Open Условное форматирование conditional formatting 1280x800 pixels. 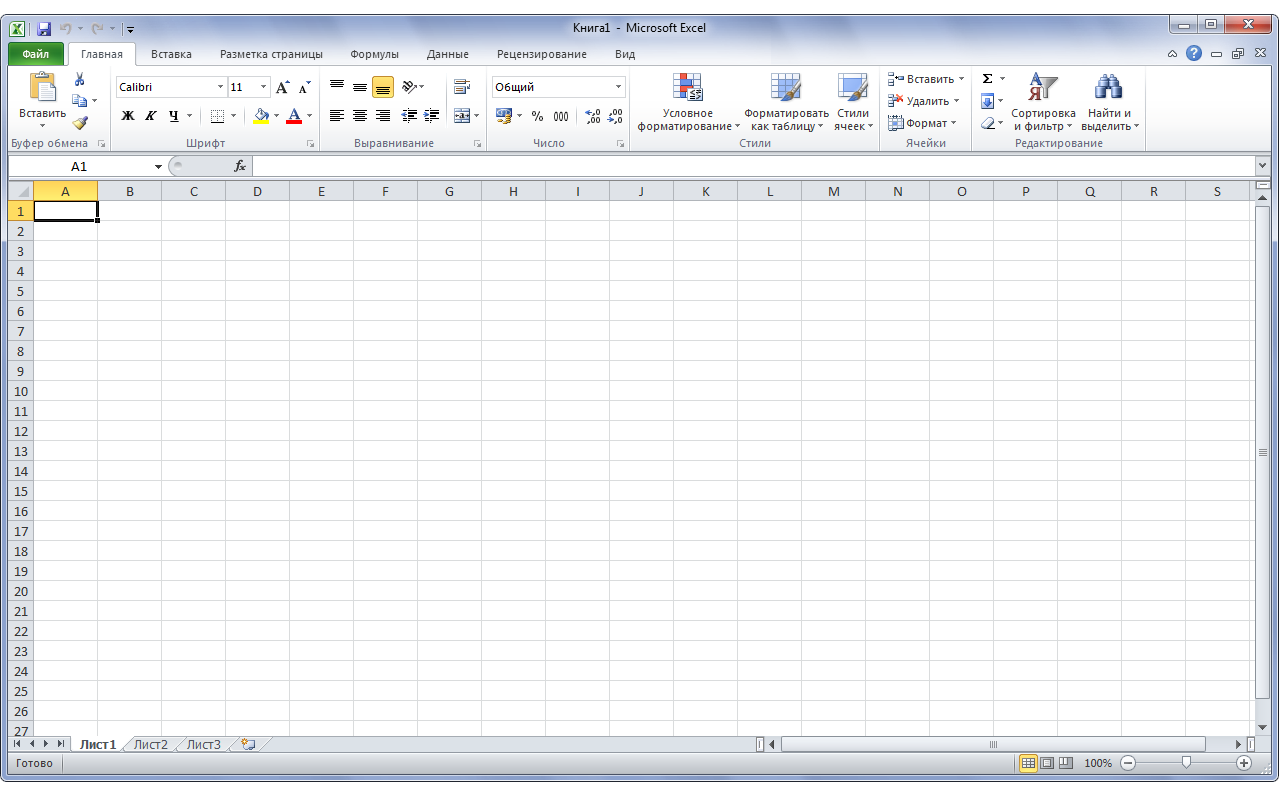click(688, 102)
